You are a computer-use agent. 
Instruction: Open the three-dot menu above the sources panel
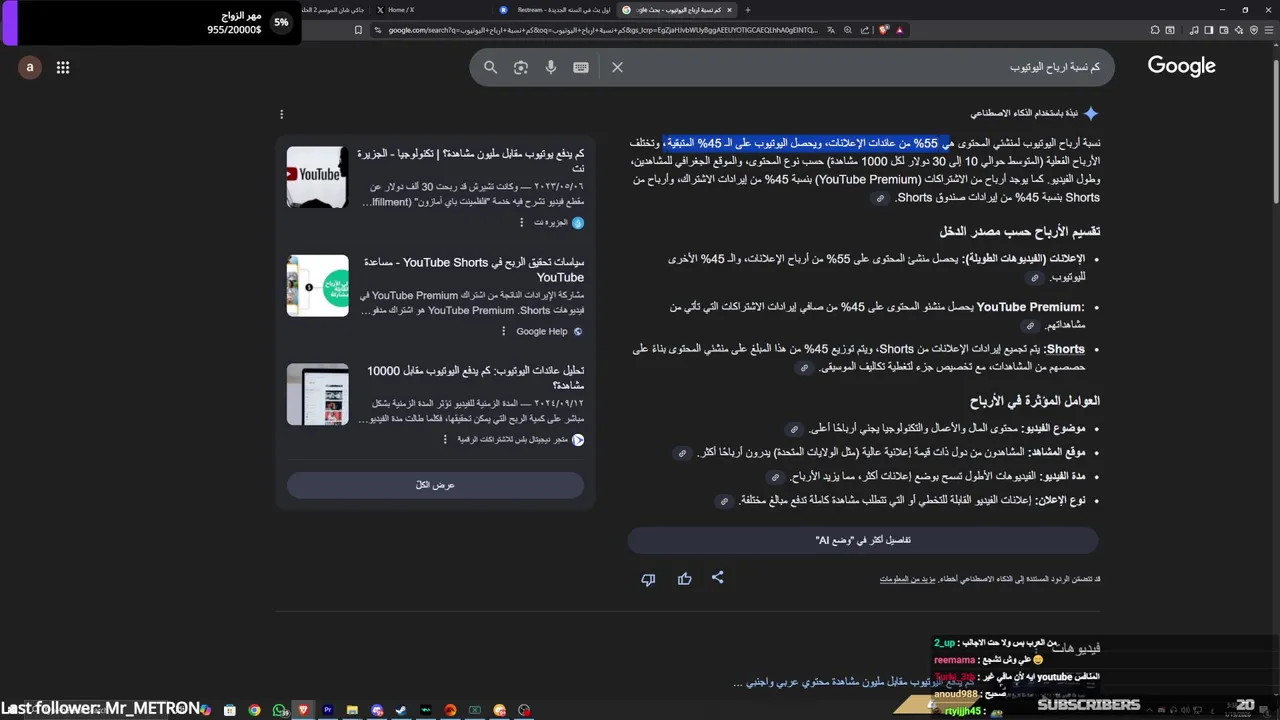(281, 114)
